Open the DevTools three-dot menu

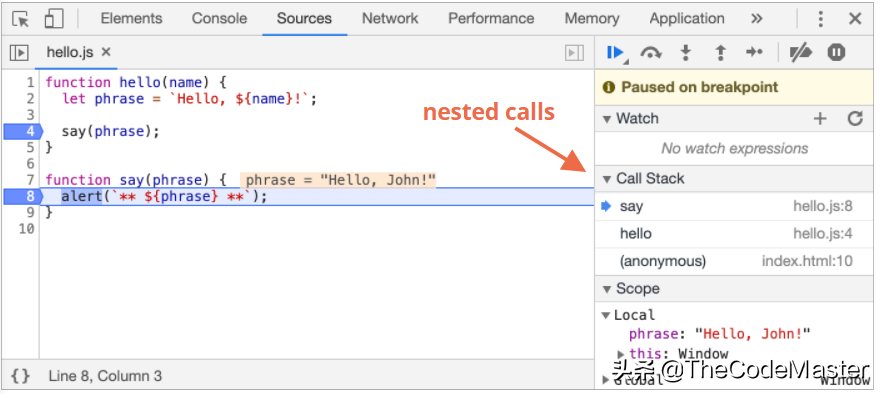coord(820,19)
